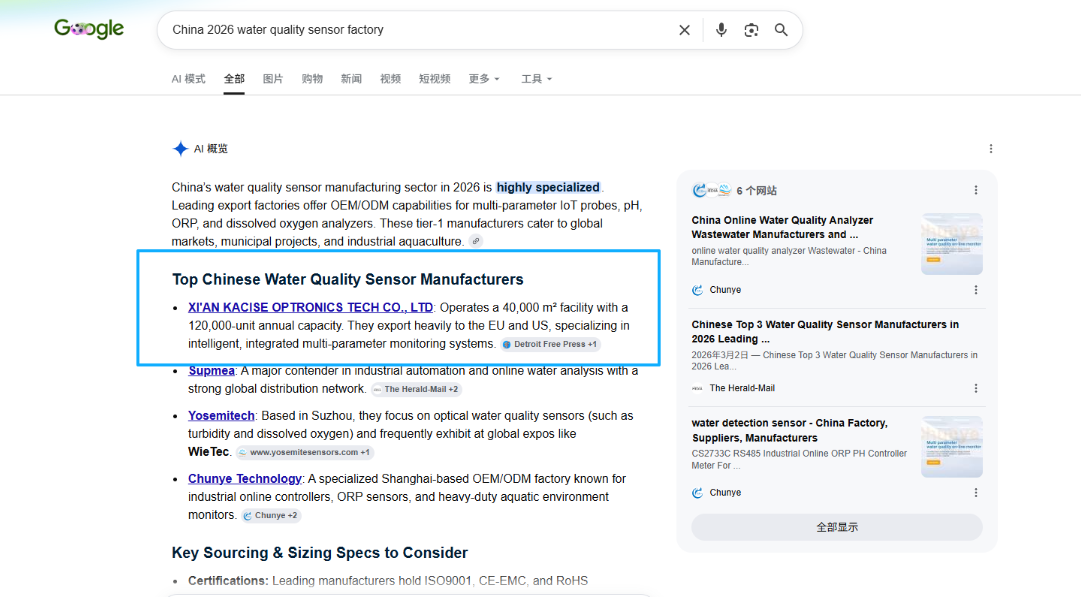Click The Herald-Mail source name in card
Viewport: 1081px width, 604px height.
742,388
